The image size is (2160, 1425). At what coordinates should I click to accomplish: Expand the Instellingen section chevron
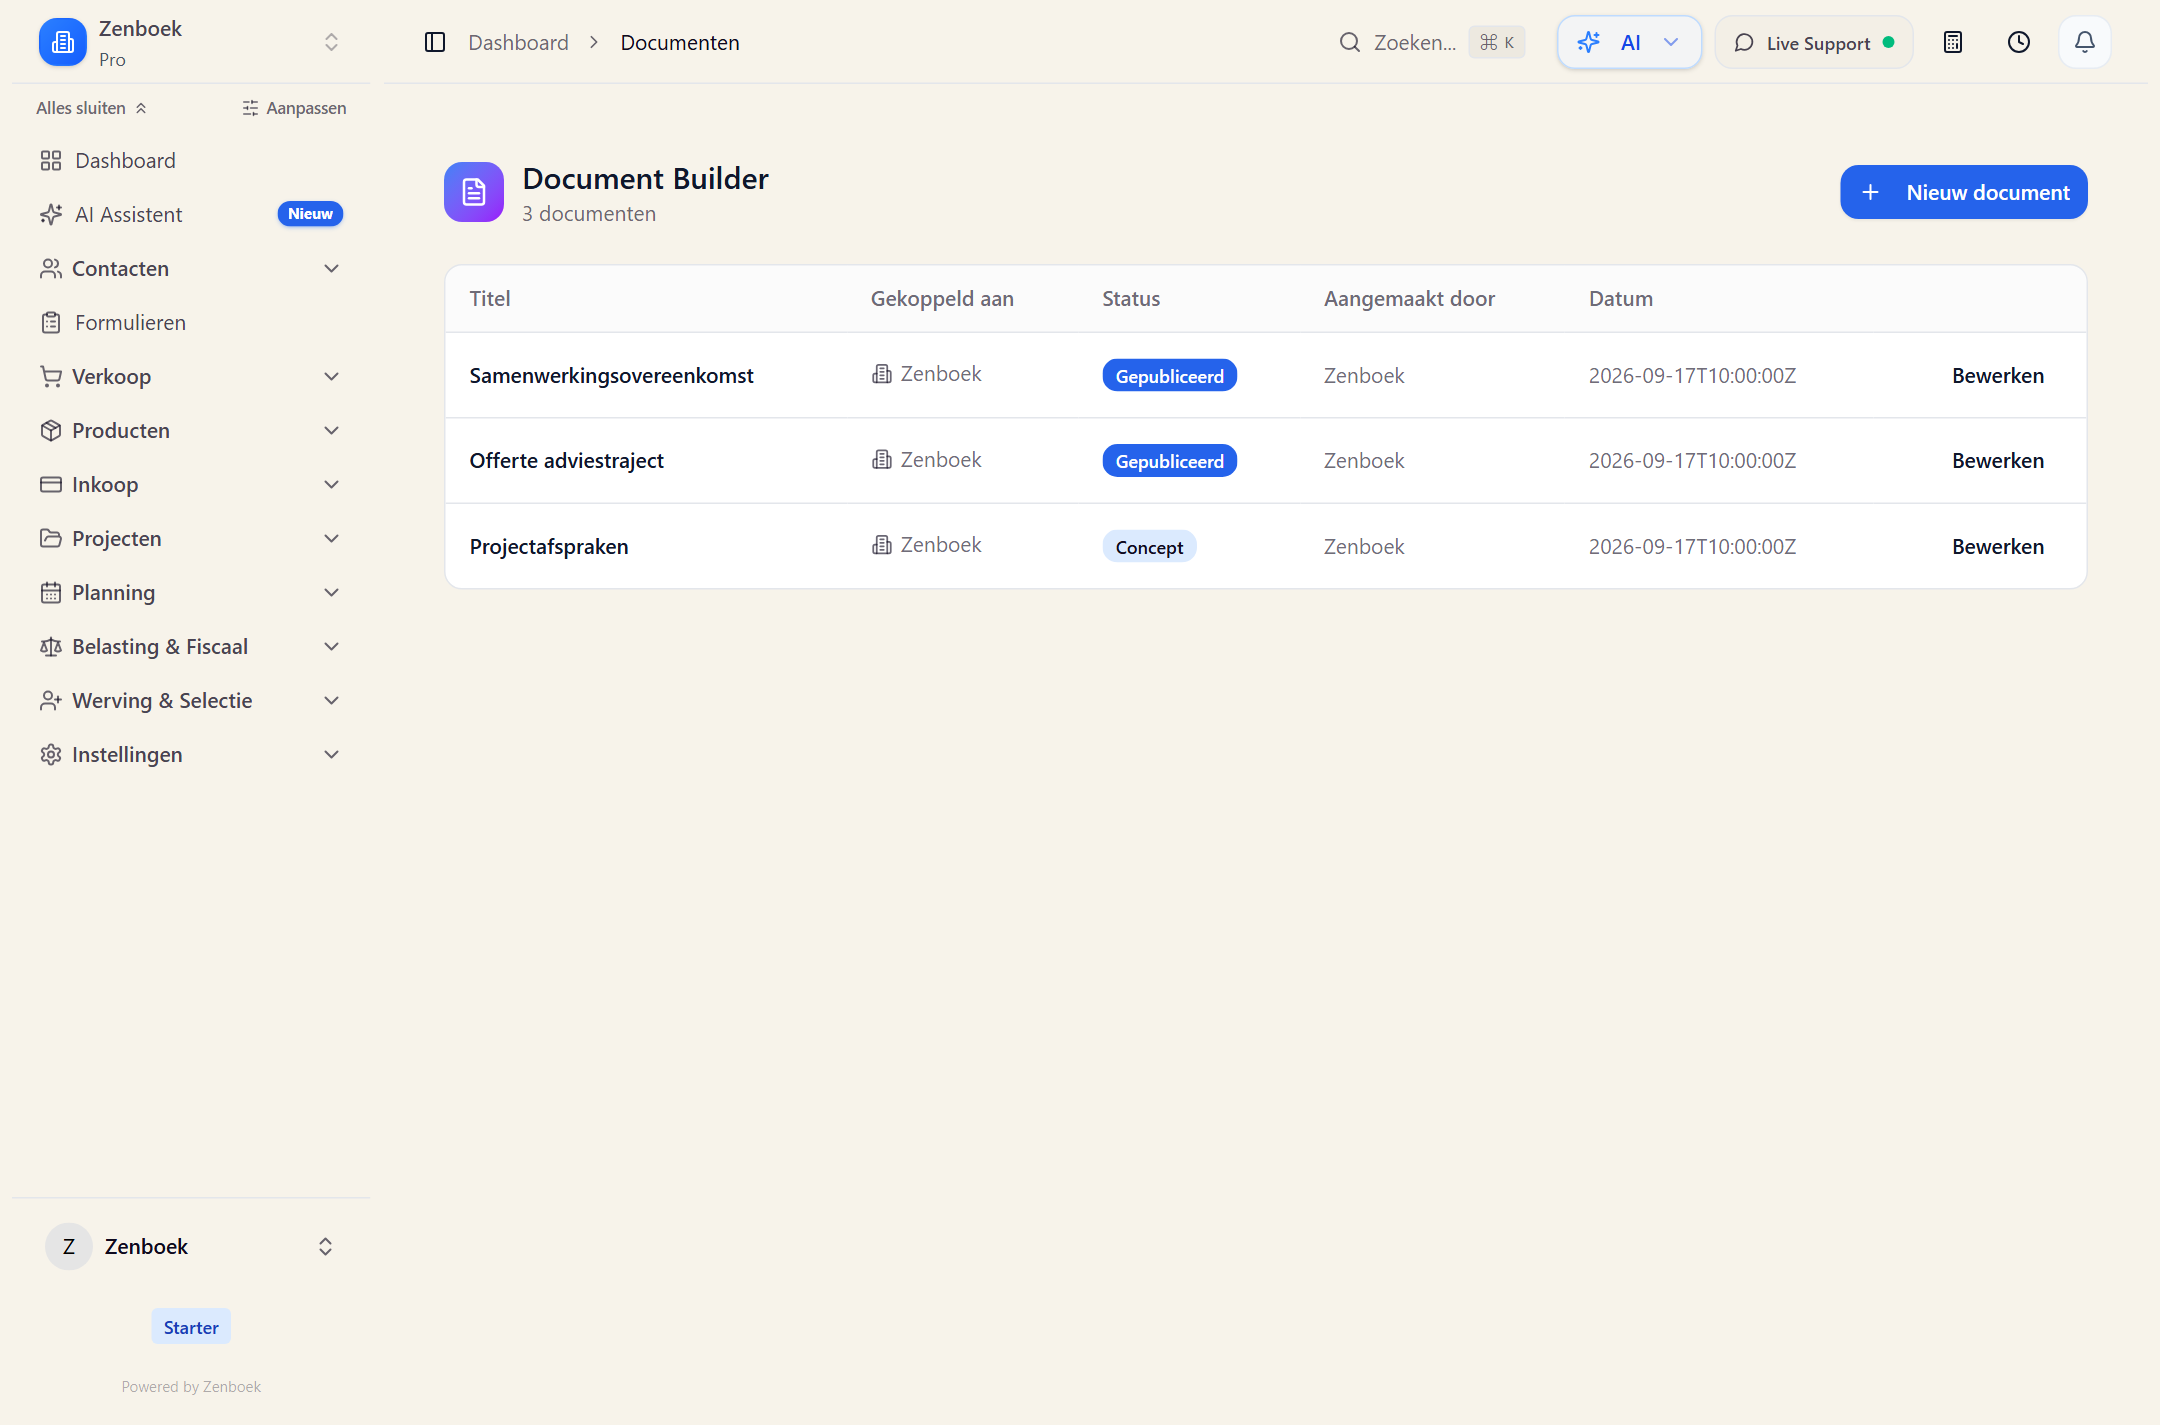coord(331,754)
